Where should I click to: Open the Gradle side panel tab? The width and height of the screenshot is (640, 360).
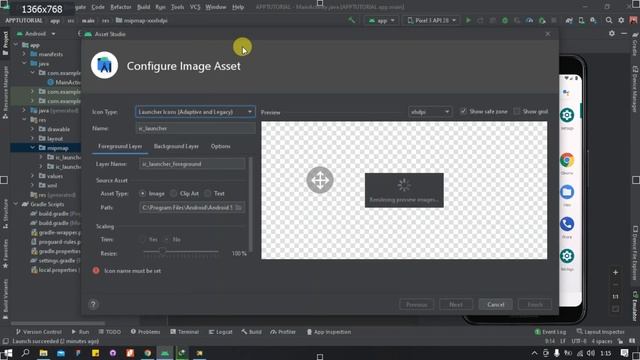click(635, 44)
